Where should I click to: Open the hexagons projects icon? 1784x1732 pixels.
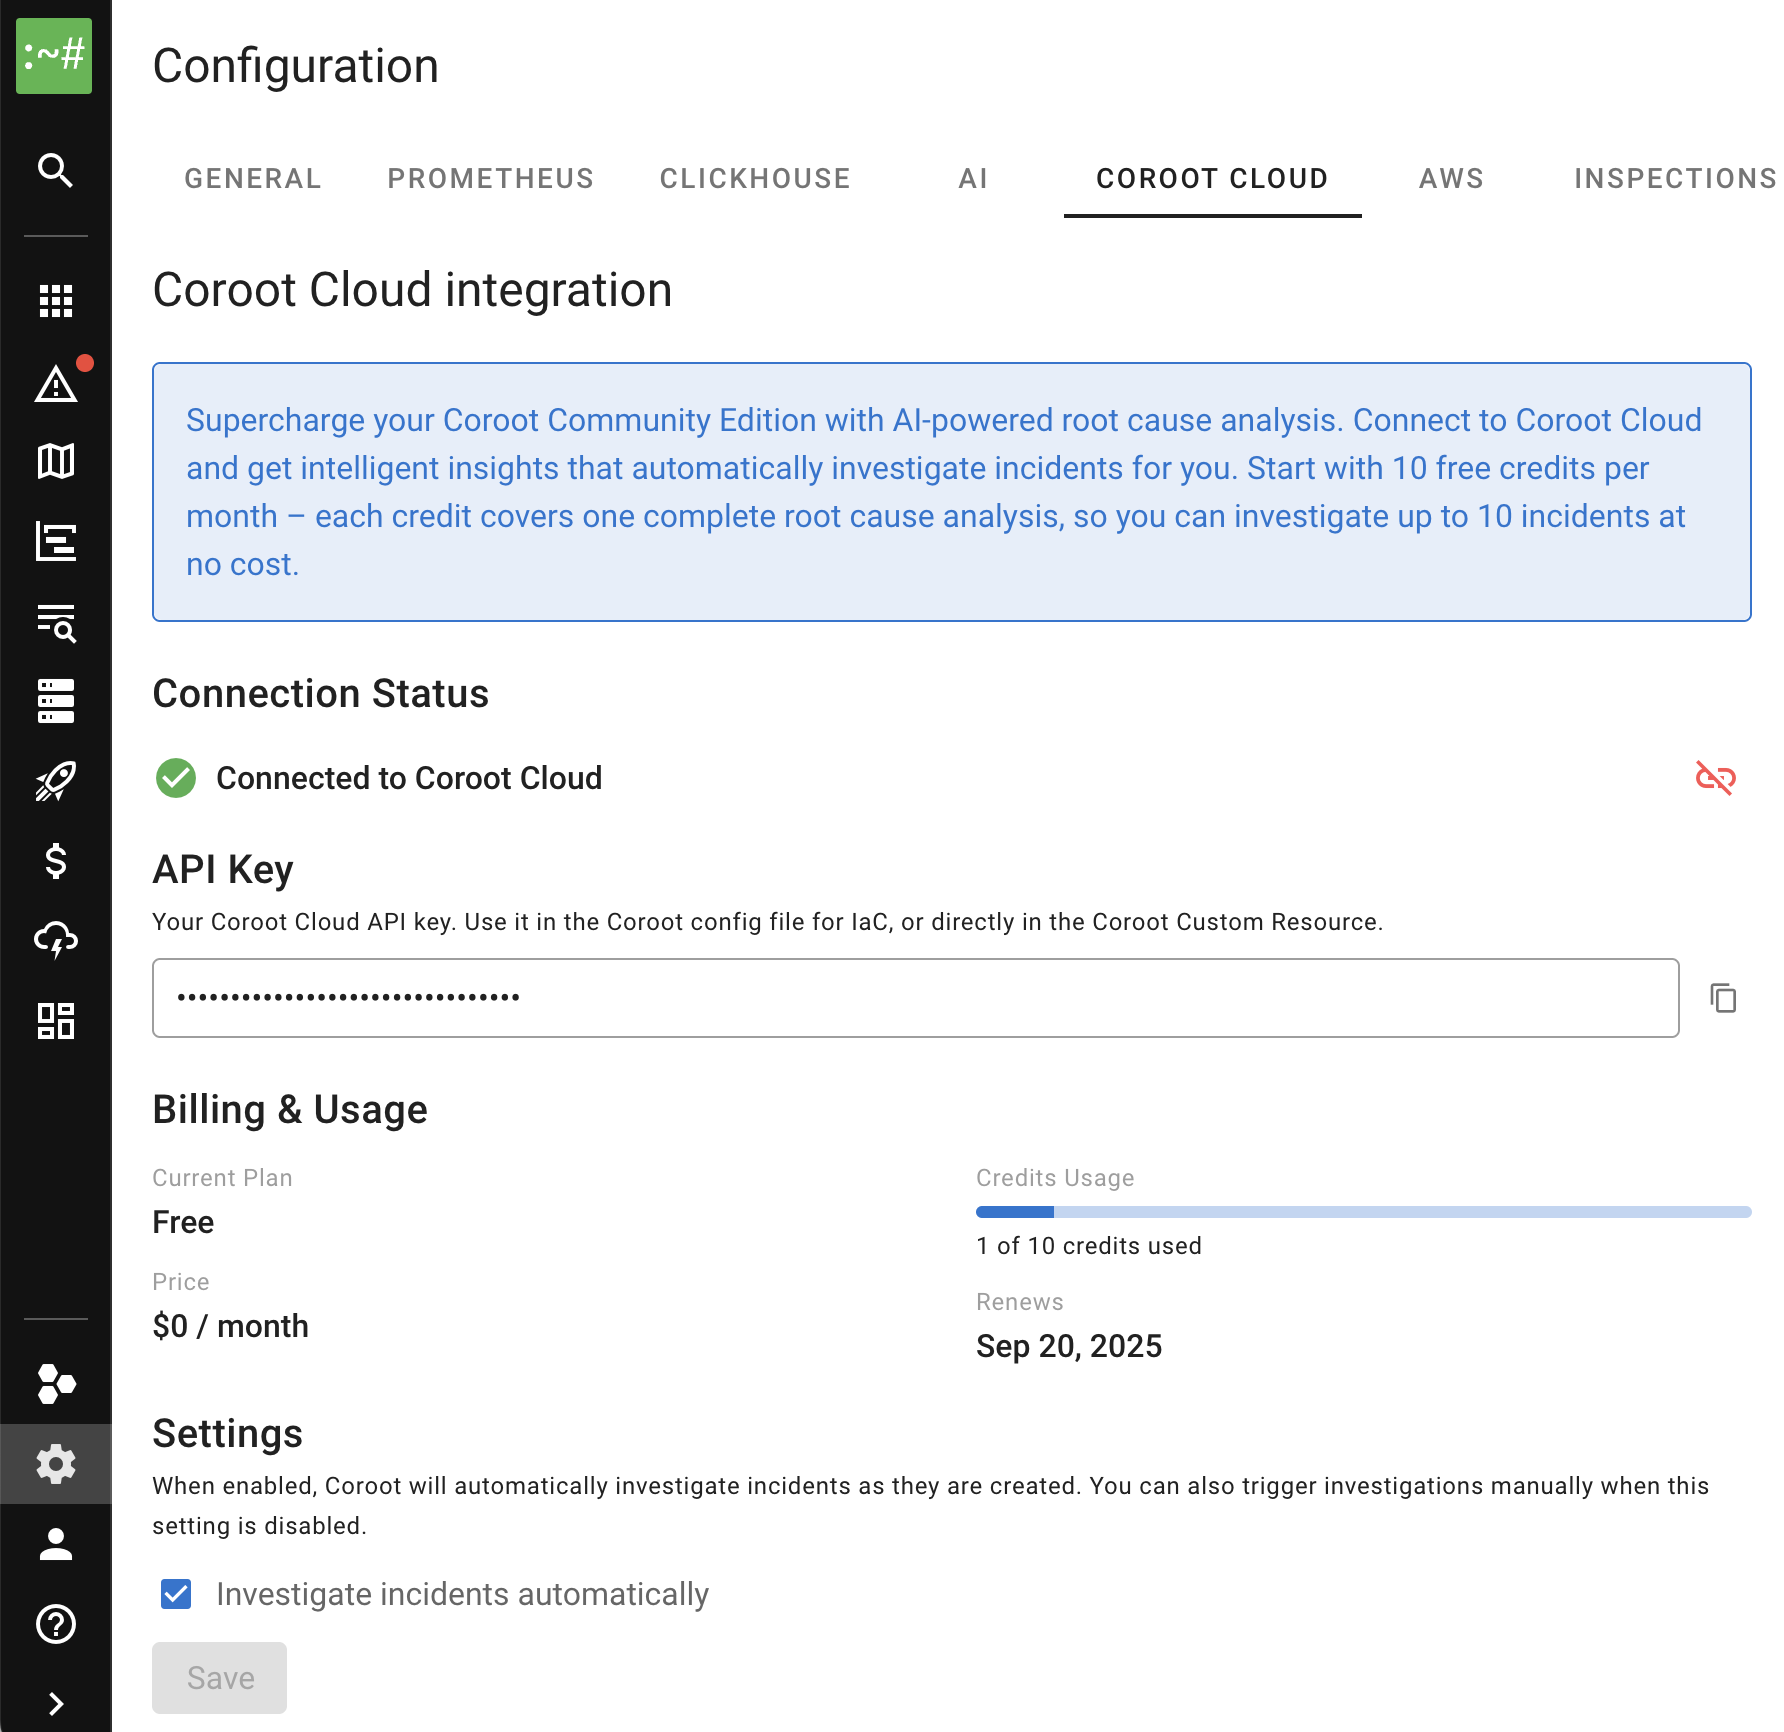coord(56,1384)
